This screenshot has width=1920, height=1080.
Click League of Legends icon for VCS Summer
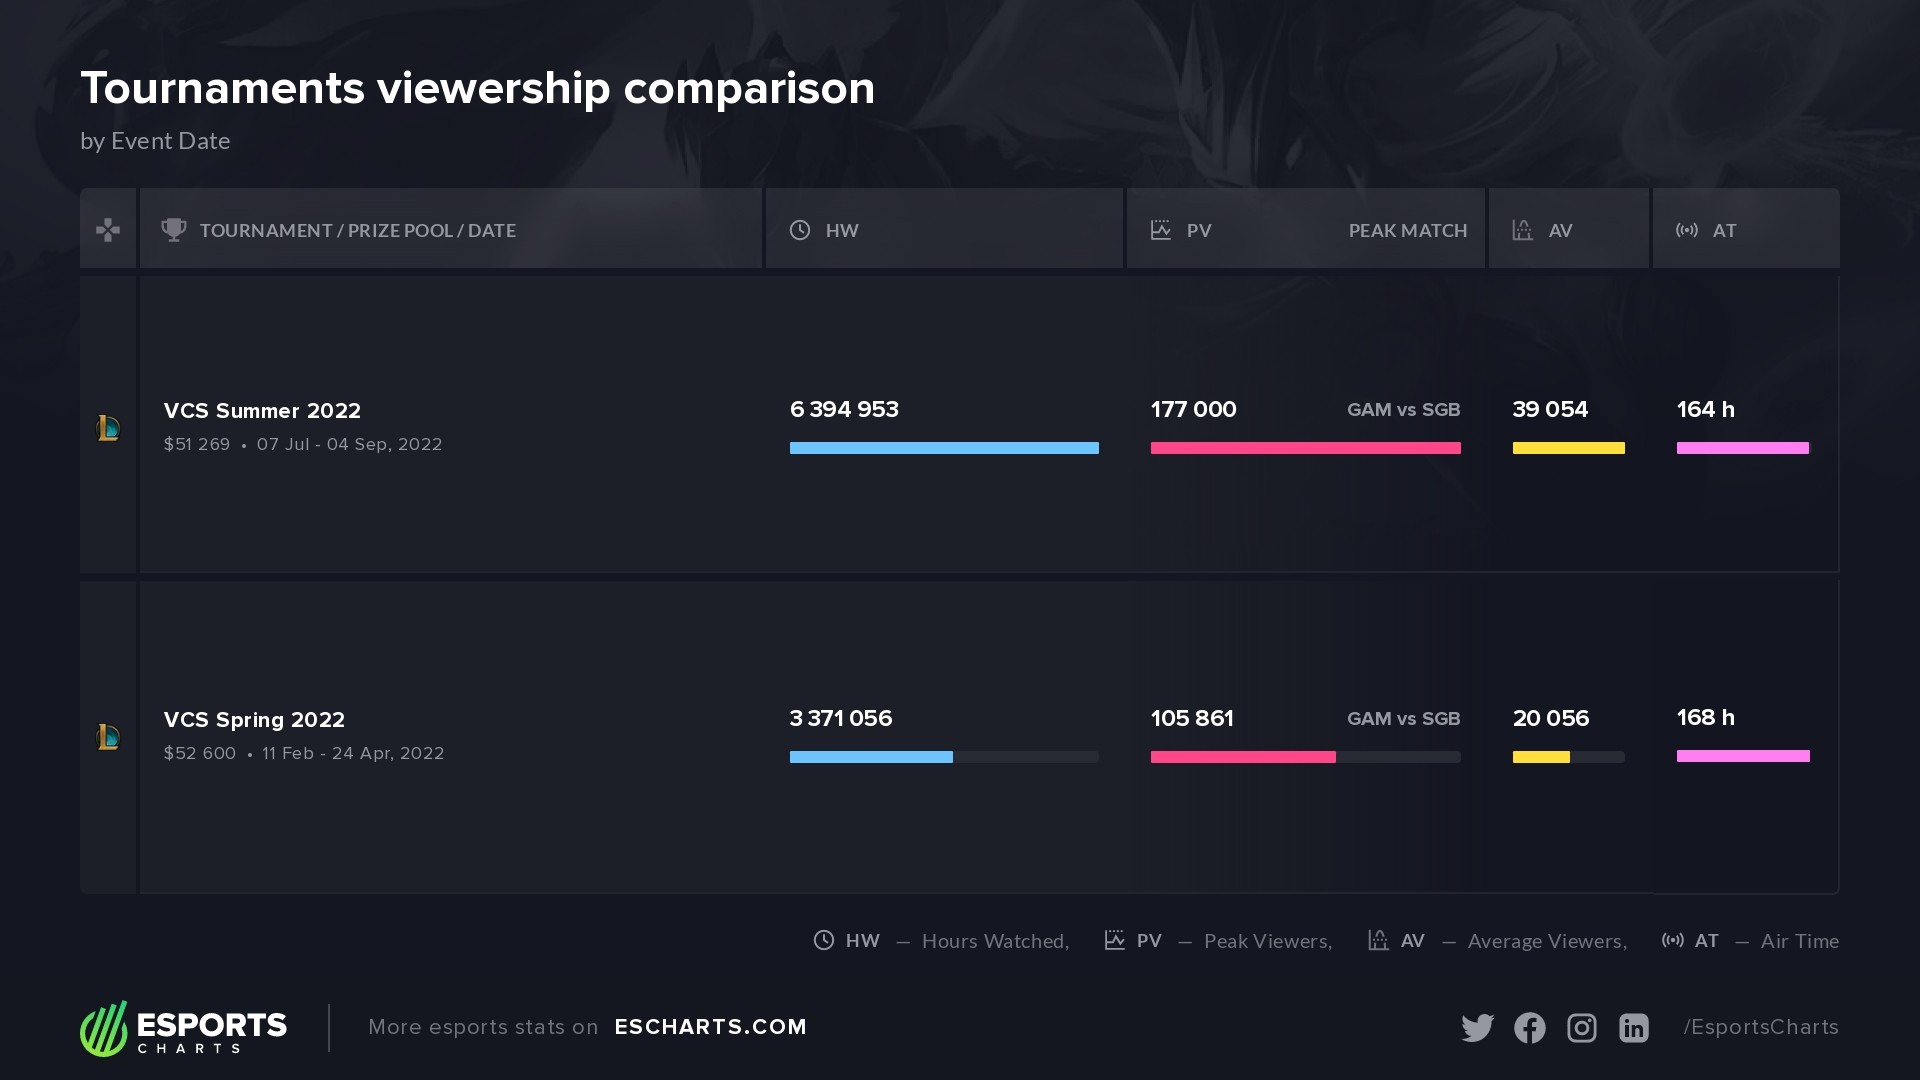tap(108, 428)
